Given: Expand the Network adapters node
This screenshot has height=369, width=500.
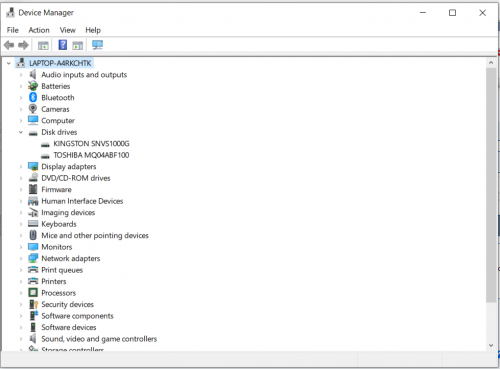Looking at the screenshot, I should [21, 259].
